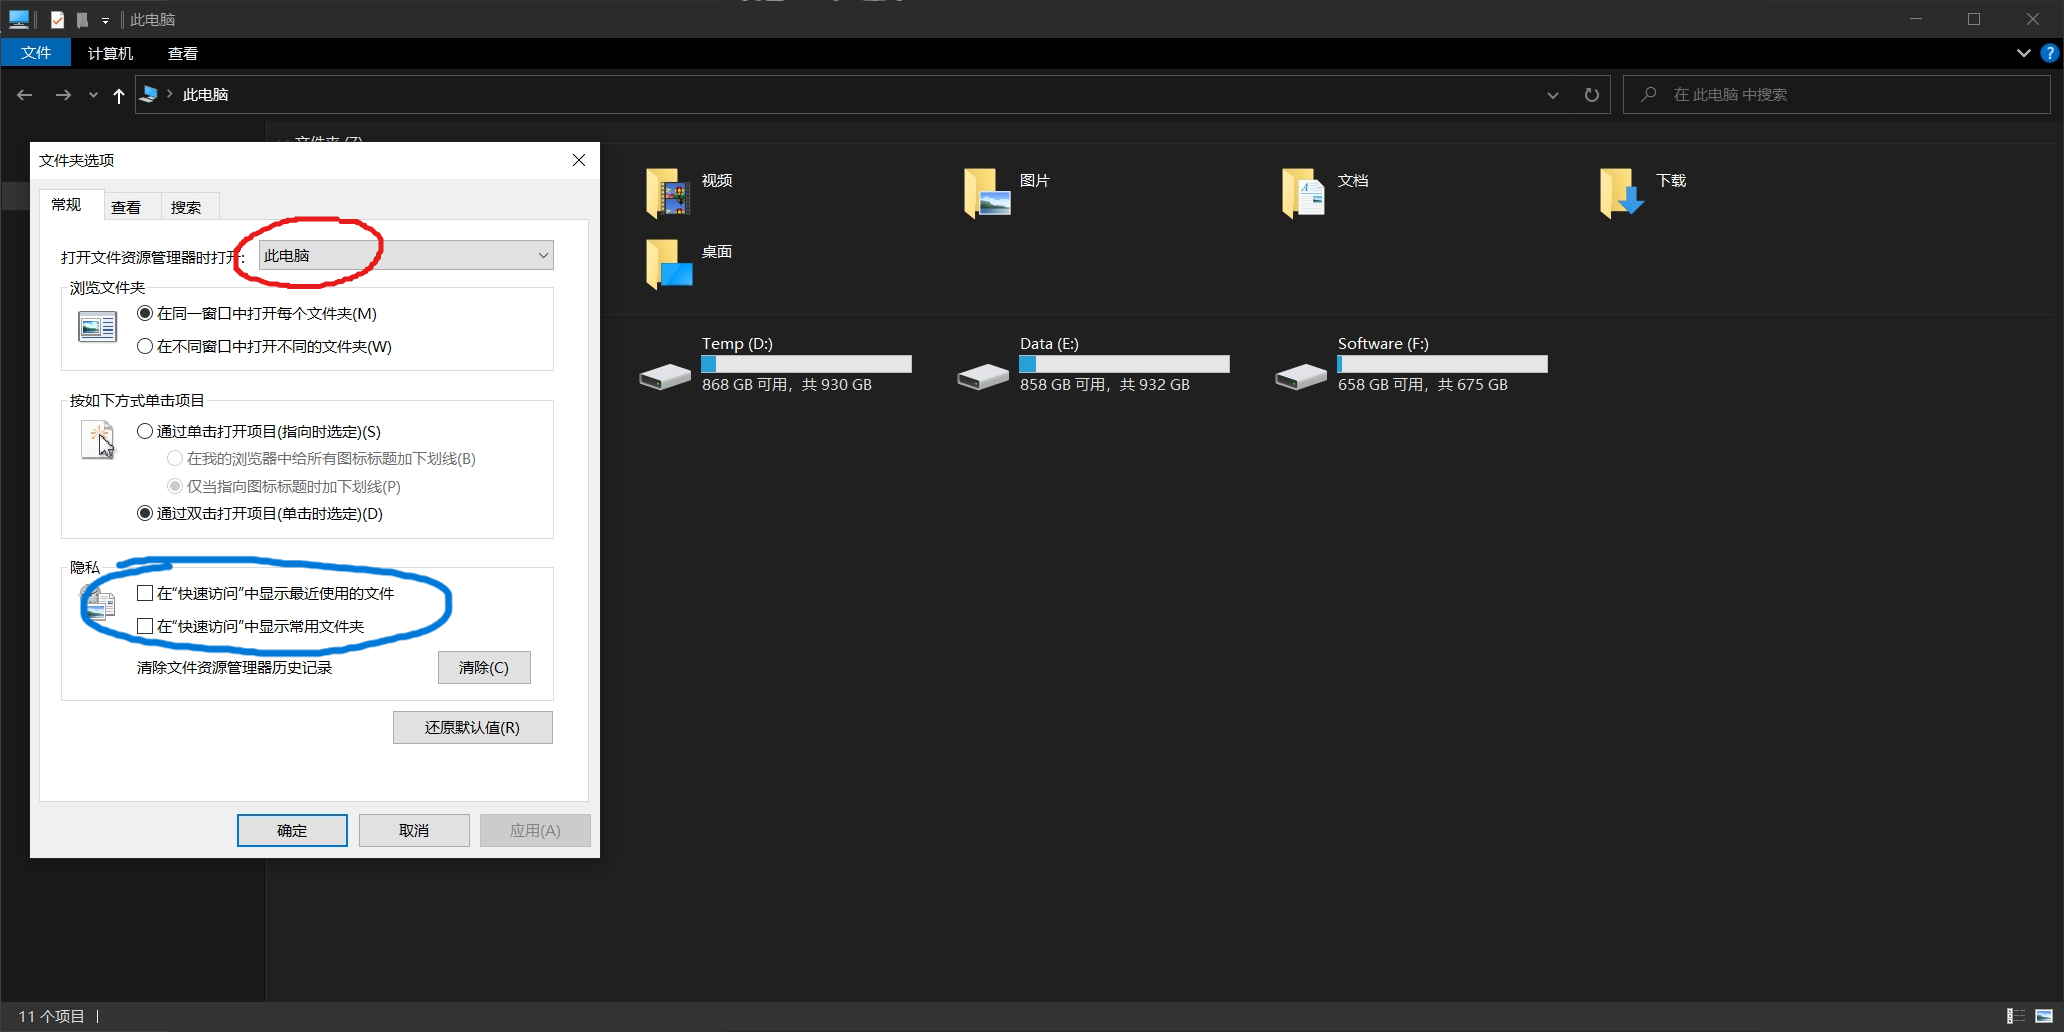Click the new folder icon in title bar

pos(82,19)
